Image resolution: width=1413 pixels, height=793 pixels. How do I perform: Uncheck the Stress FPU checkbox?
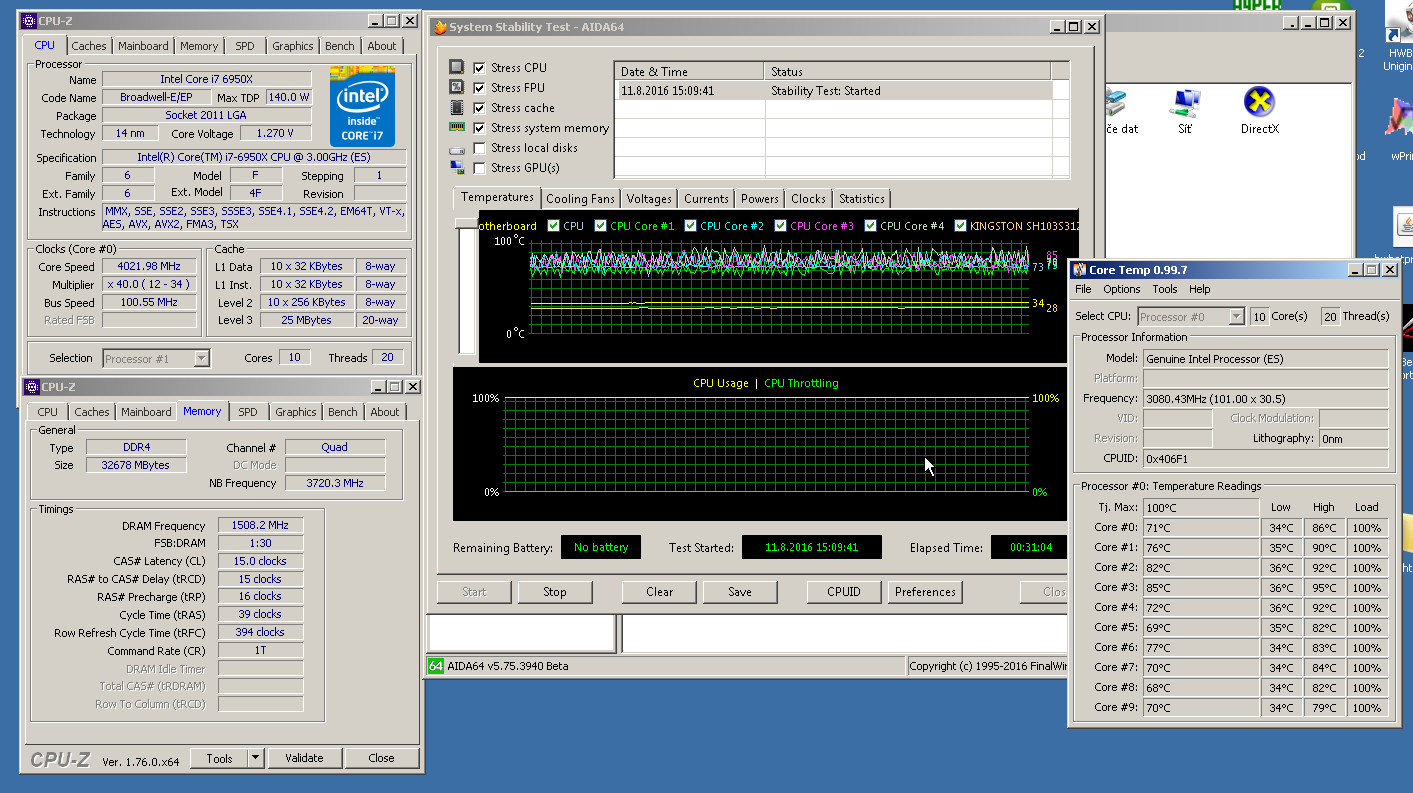[479, 87]
